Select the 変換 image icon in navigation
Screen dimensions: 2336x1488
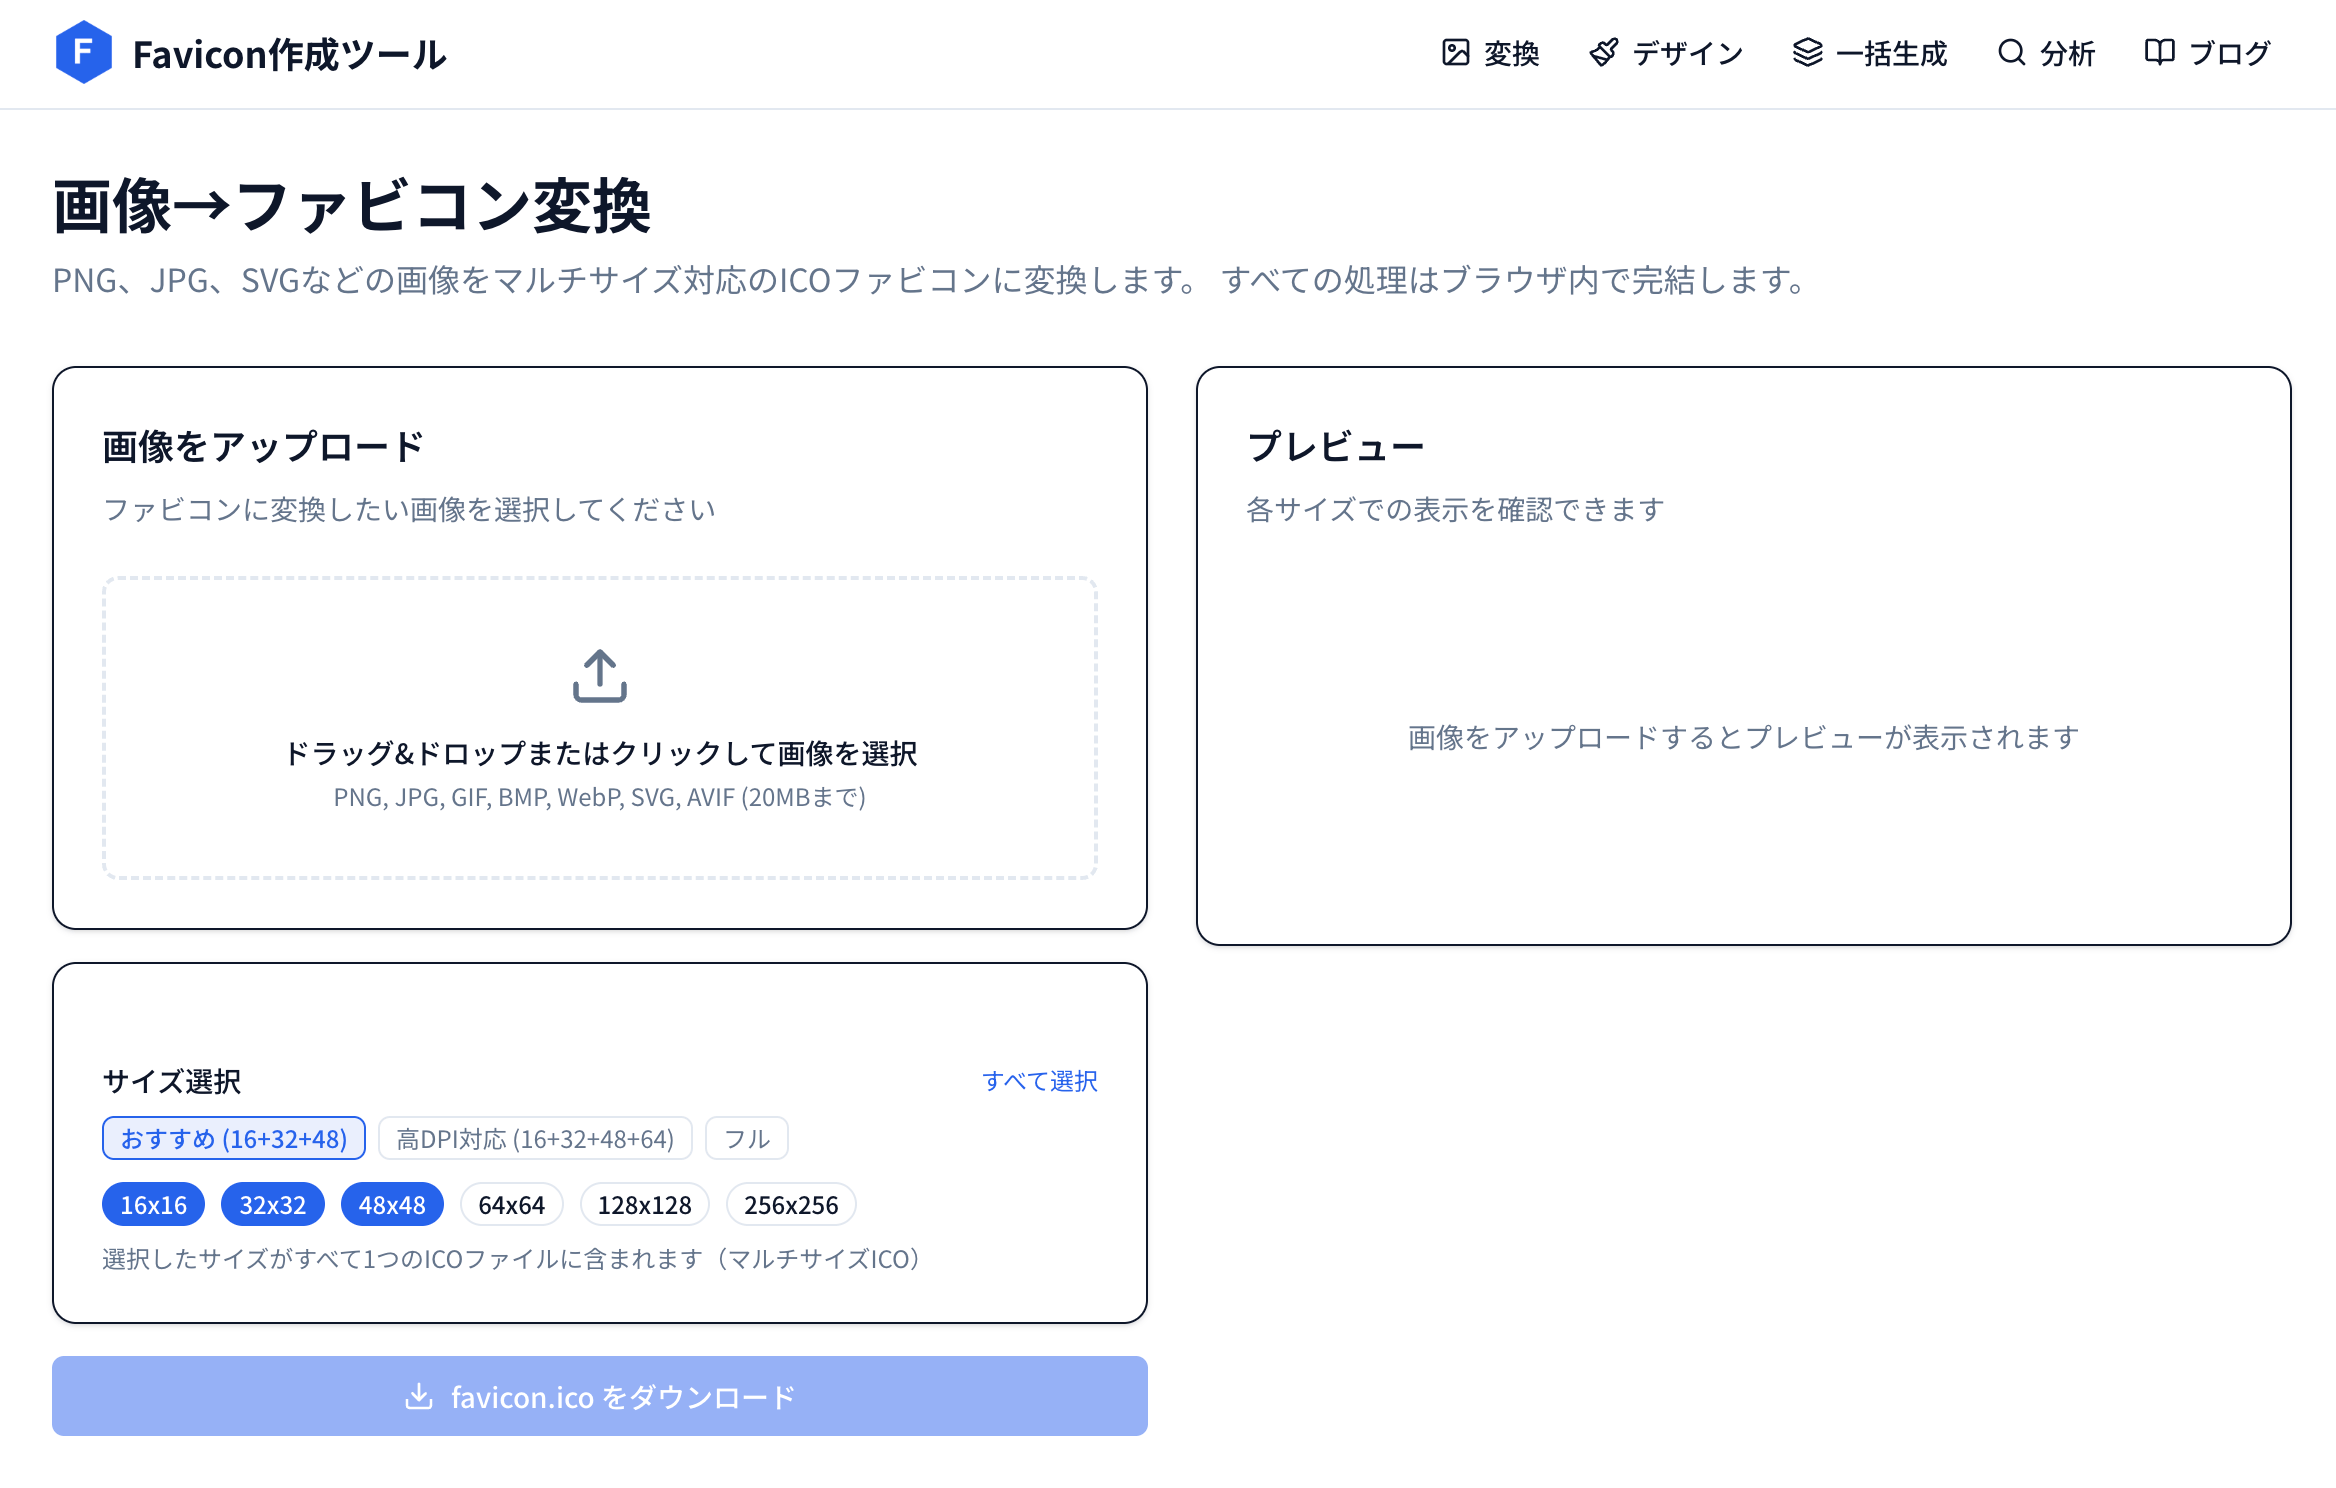pos(1458,52)
